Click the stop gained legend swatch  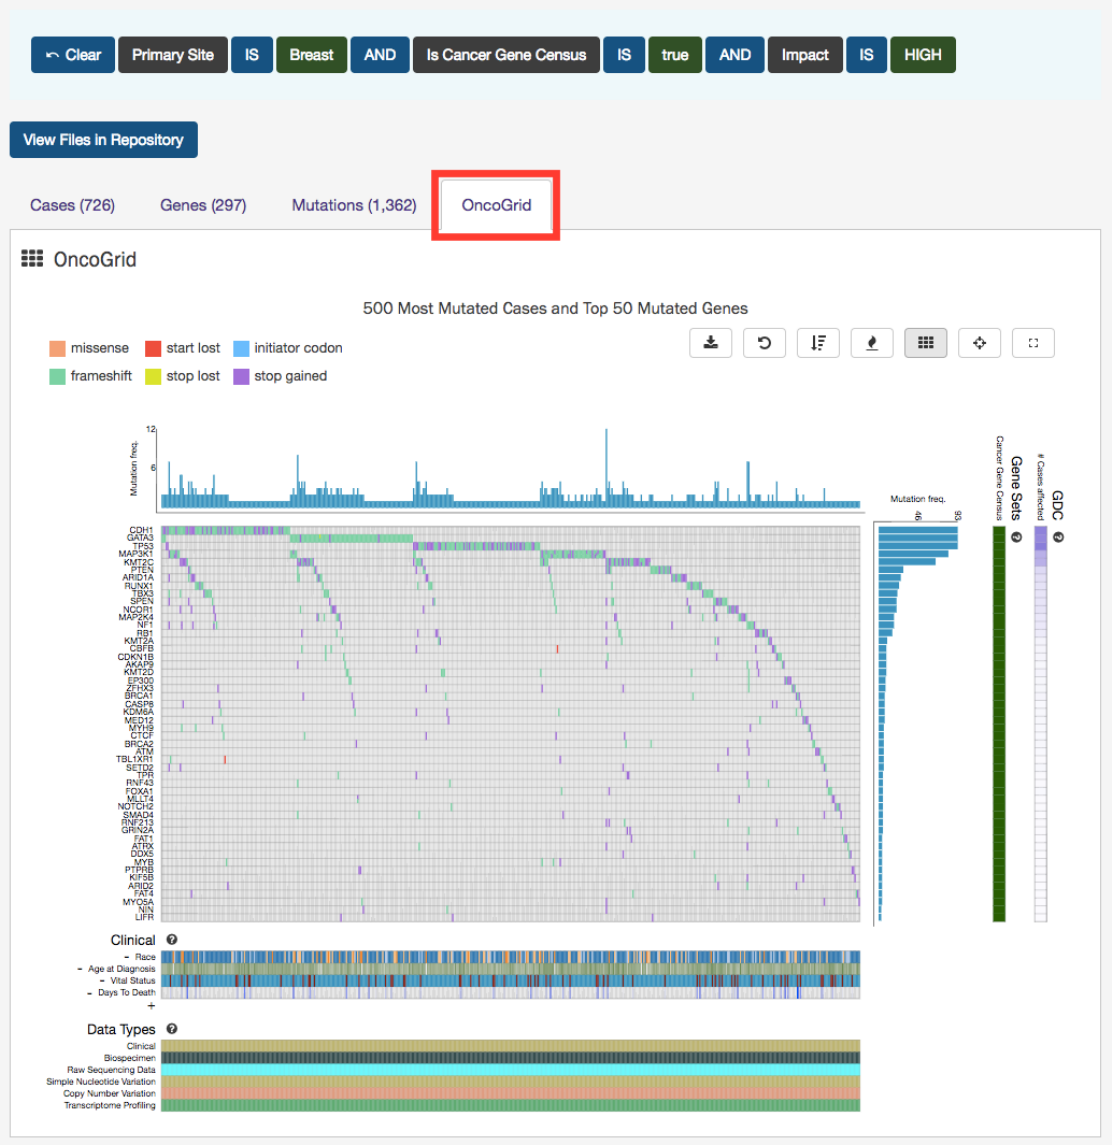[241, 377]
